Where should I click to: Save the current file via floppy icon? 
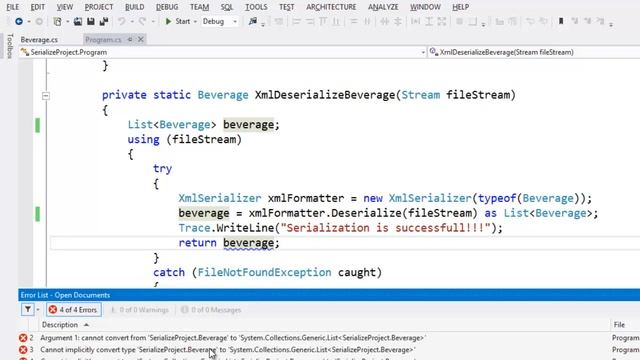[91, 21]
